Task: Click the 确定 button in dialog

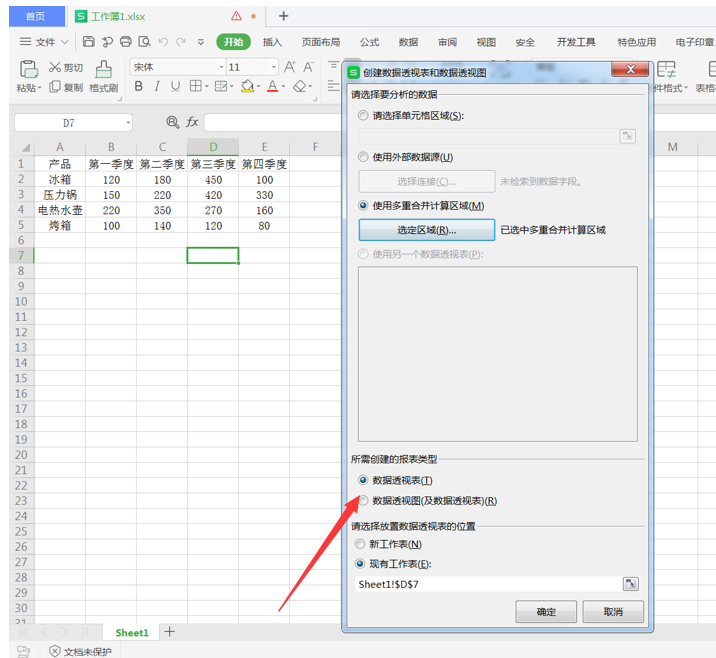Action: tap(546, 611)
